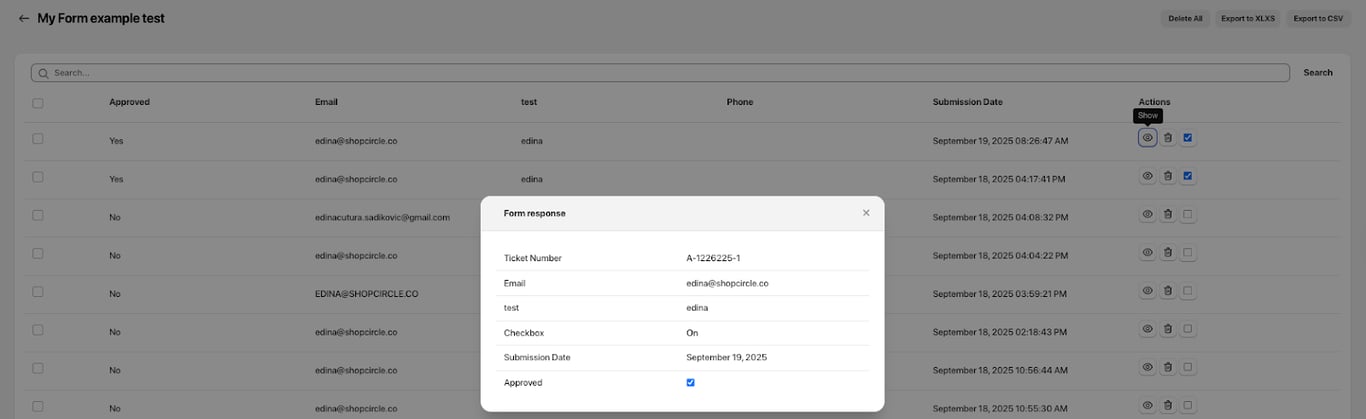1366x419 pixels.
Task: Select the first row's left checkbox
Action: point(38,139)
